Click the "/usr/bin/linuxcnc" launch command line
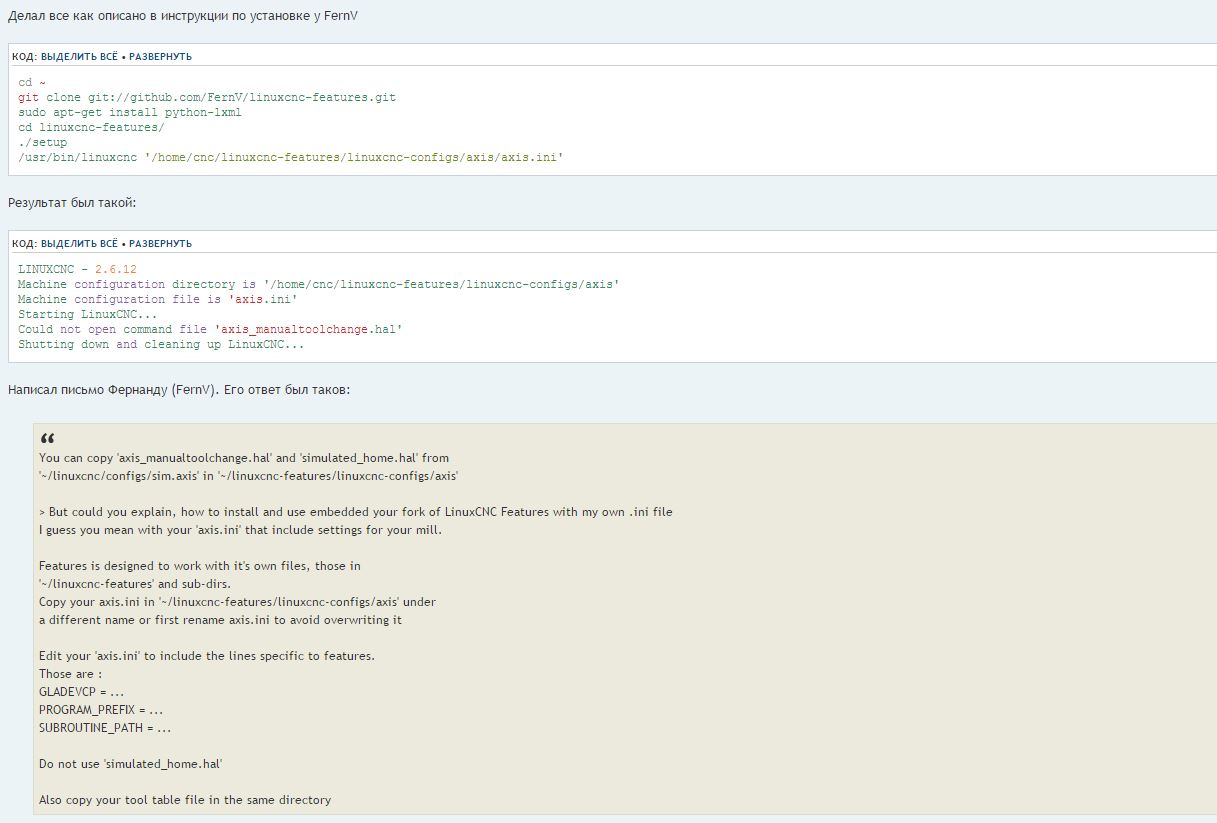 (290, 158)
